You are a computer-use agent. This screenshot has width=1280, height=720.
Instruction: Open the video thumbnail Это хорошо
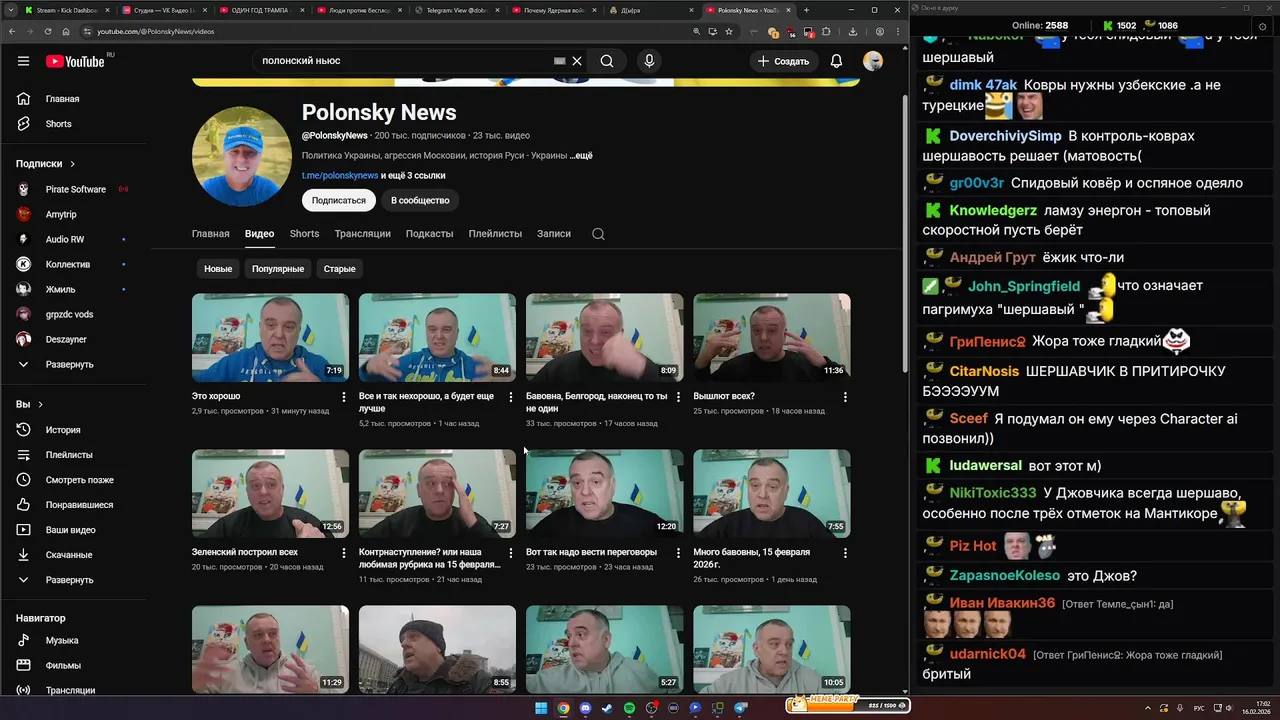tap(270, 337)
